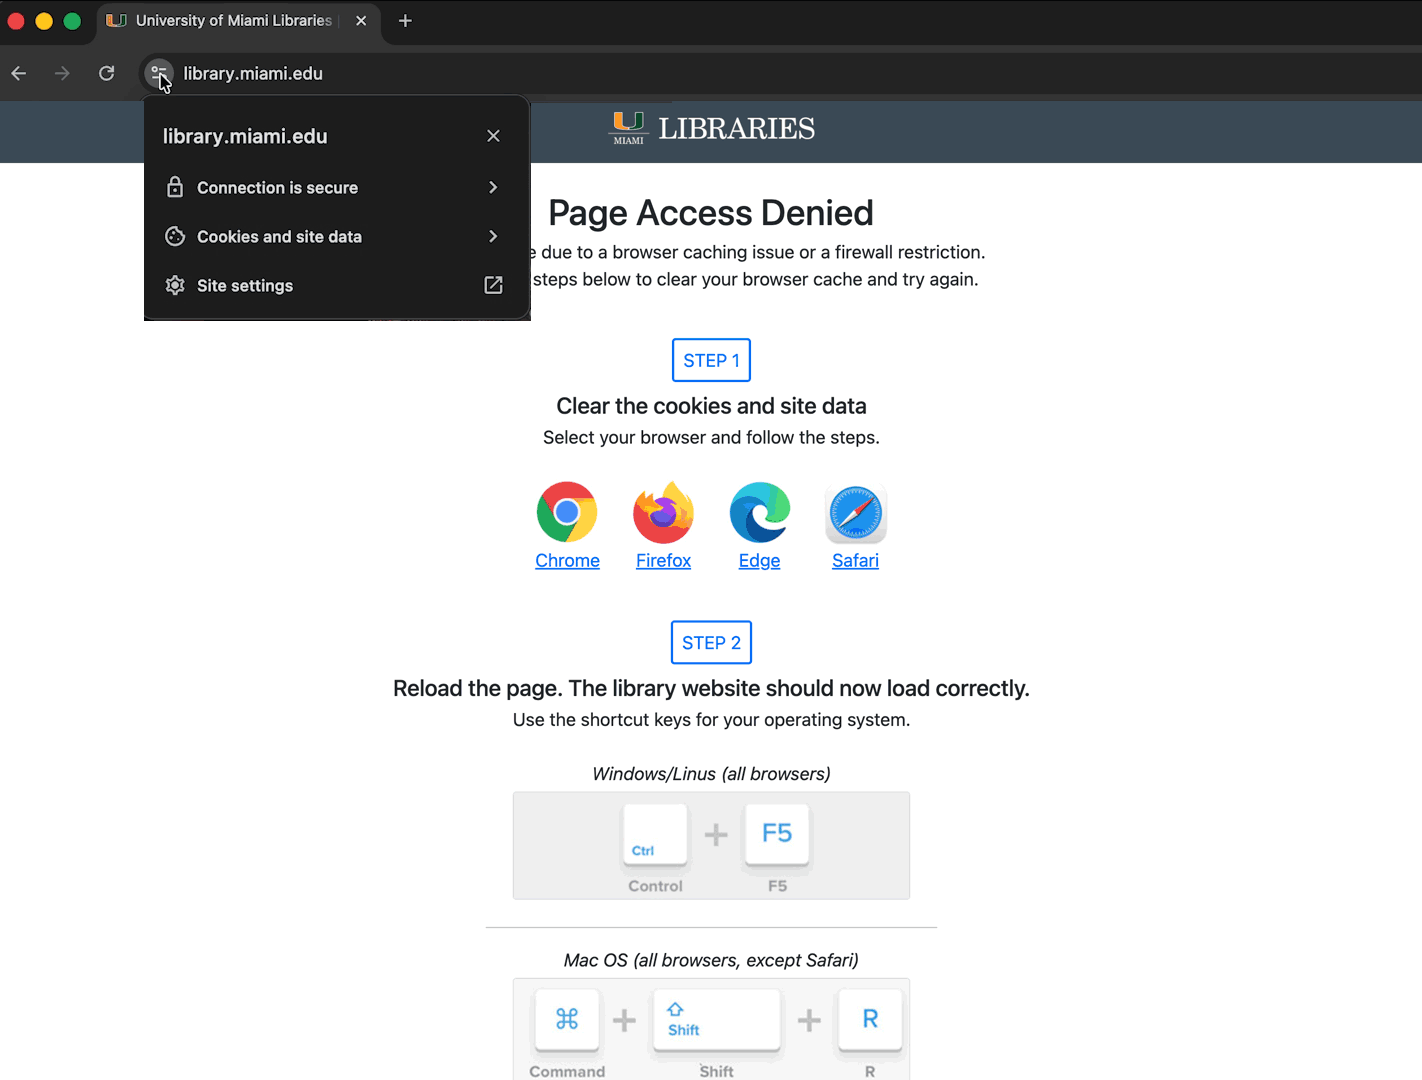Click the Edge browser icon

pos(759,512)
